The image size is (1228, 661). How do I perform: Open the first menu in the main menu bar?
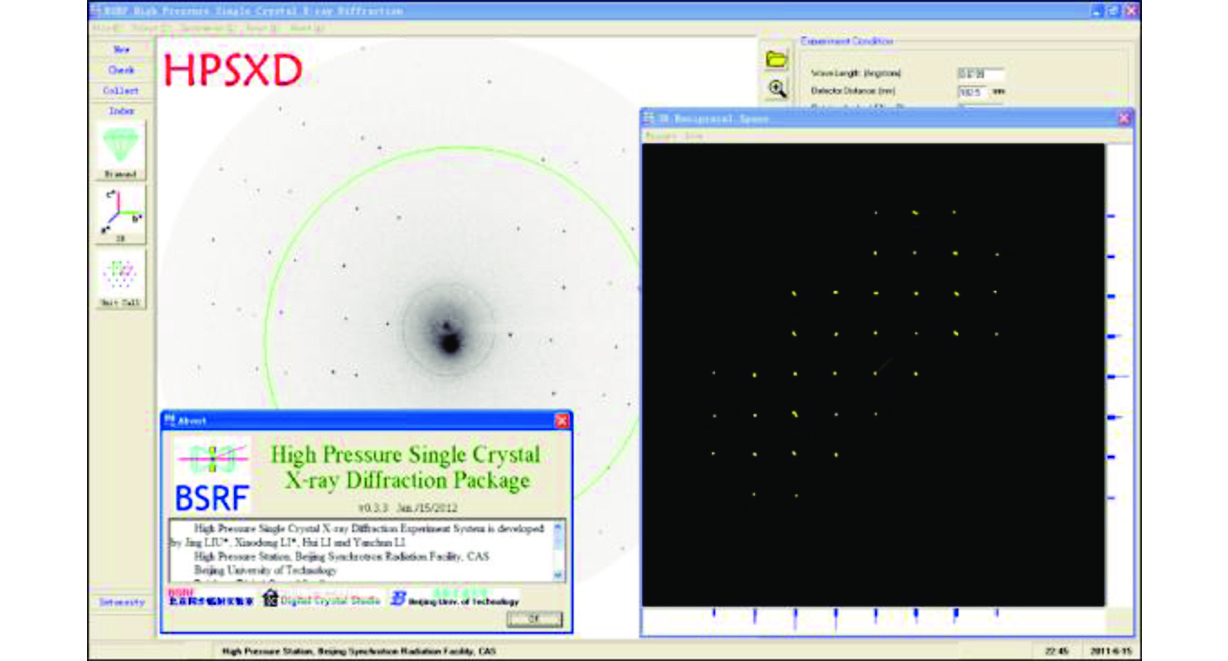(100, 29)
